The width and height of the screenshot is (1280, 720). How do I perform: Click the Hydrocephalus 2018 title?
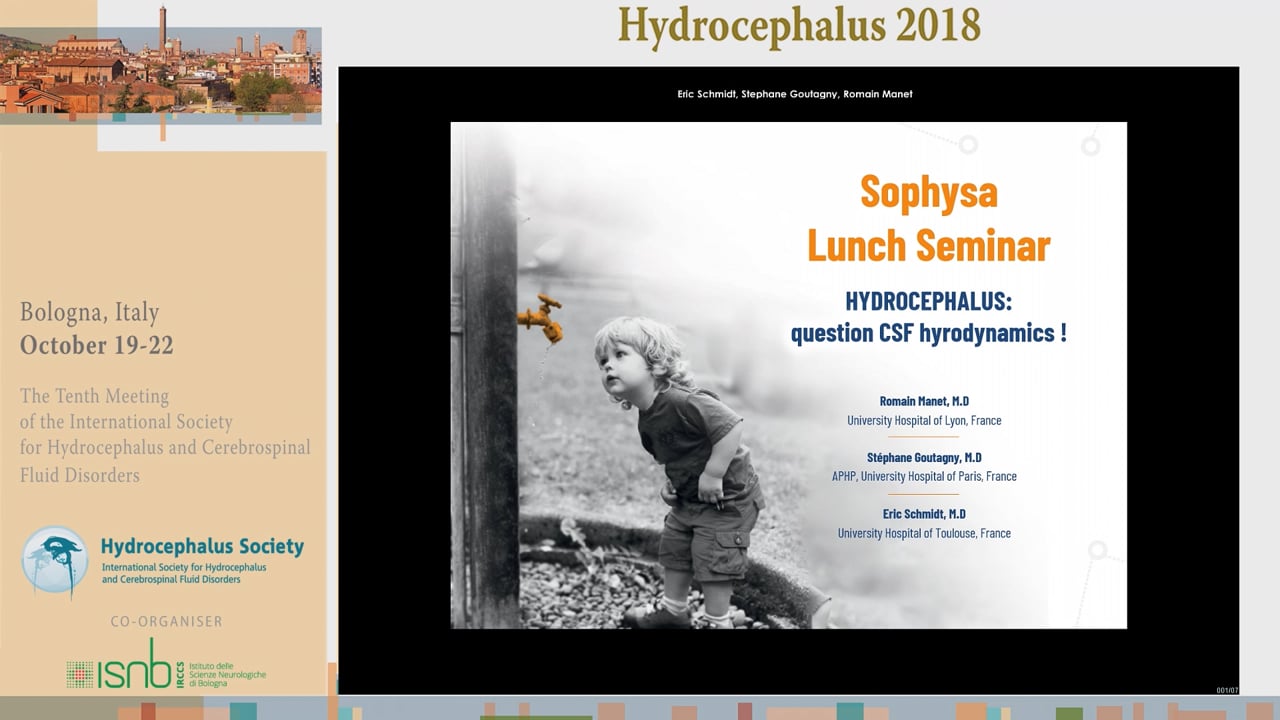[x=799, y=26]
